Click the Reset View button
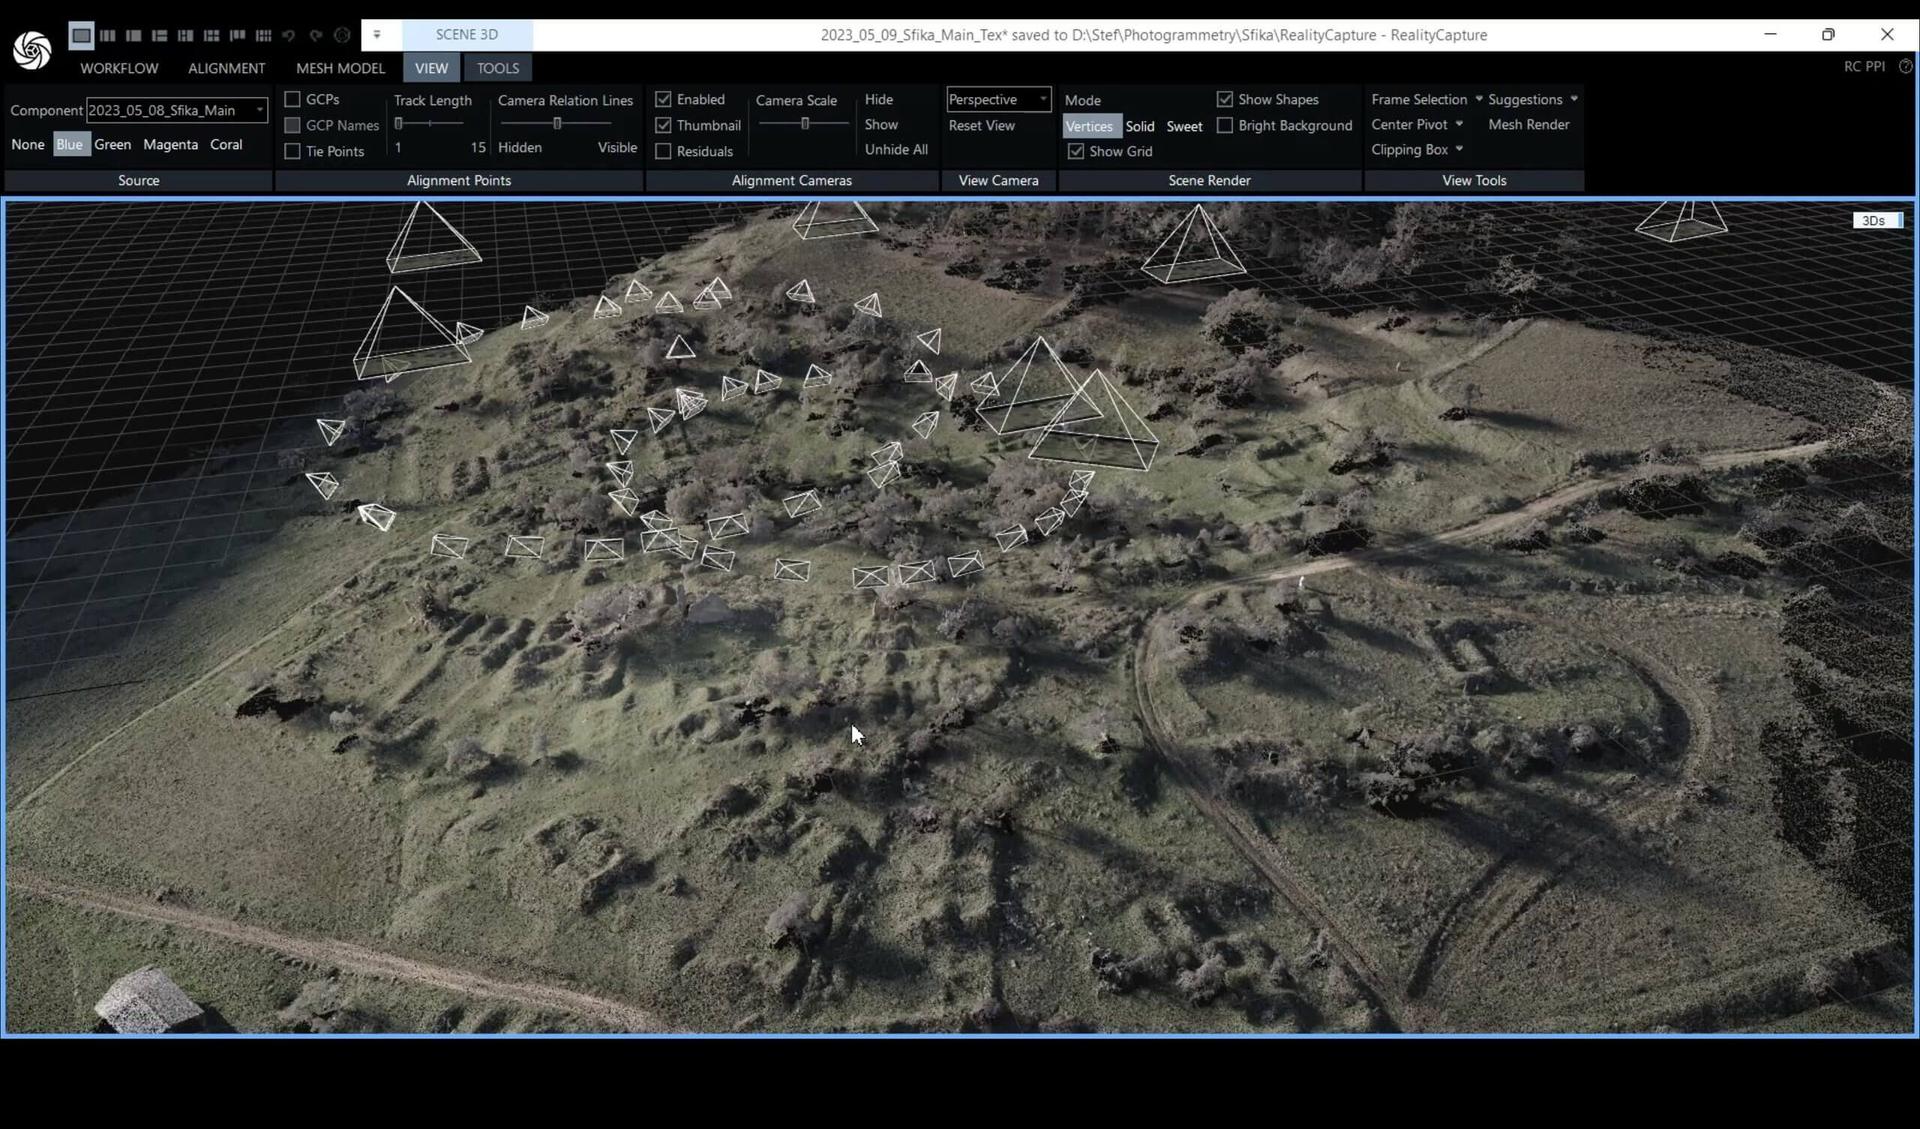This screenshot has height=1129, width=1920. click(981, 125)
